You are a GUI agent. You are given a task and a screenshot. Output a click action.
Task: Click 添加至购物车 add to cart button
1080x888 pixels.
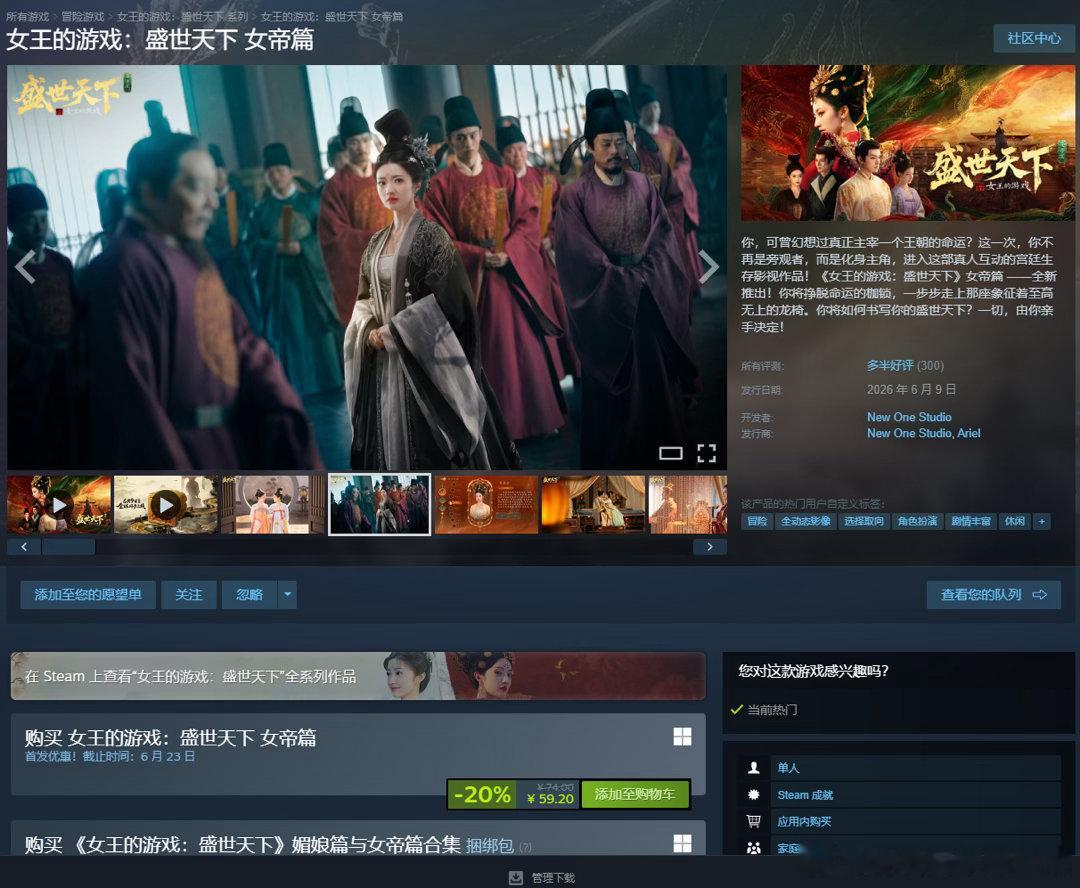(634, 794)
